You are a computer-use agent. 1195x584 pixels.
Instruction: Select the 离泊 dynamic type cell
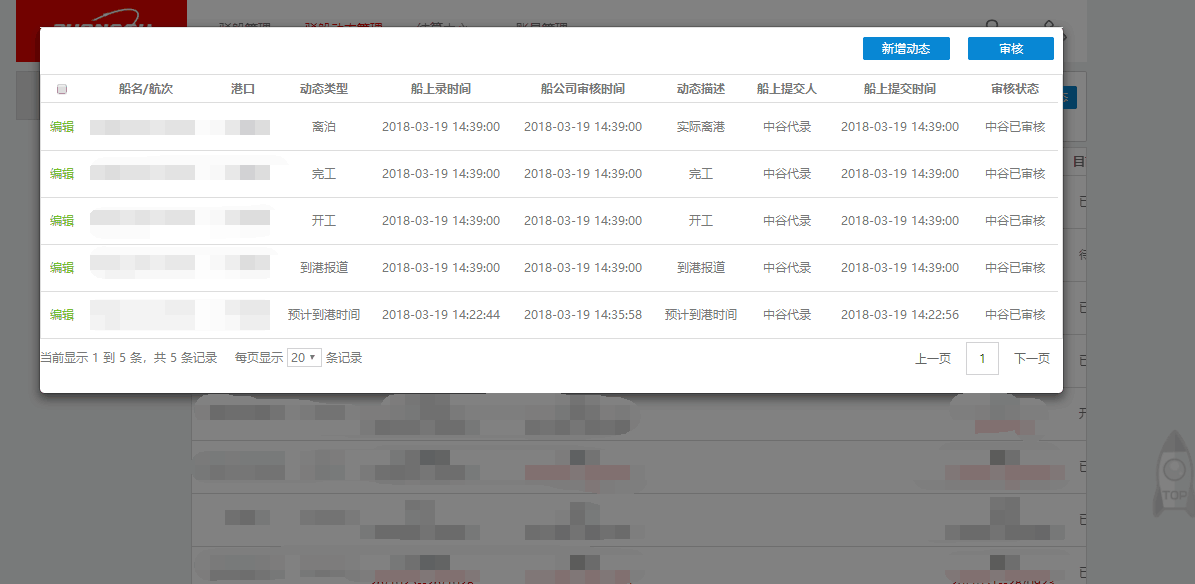(324, 127)
